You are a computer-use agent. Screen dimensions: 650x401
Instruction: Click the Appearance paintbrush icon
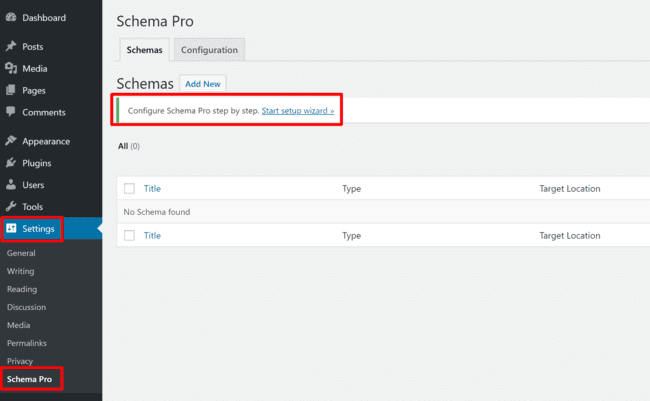point(11,141)
